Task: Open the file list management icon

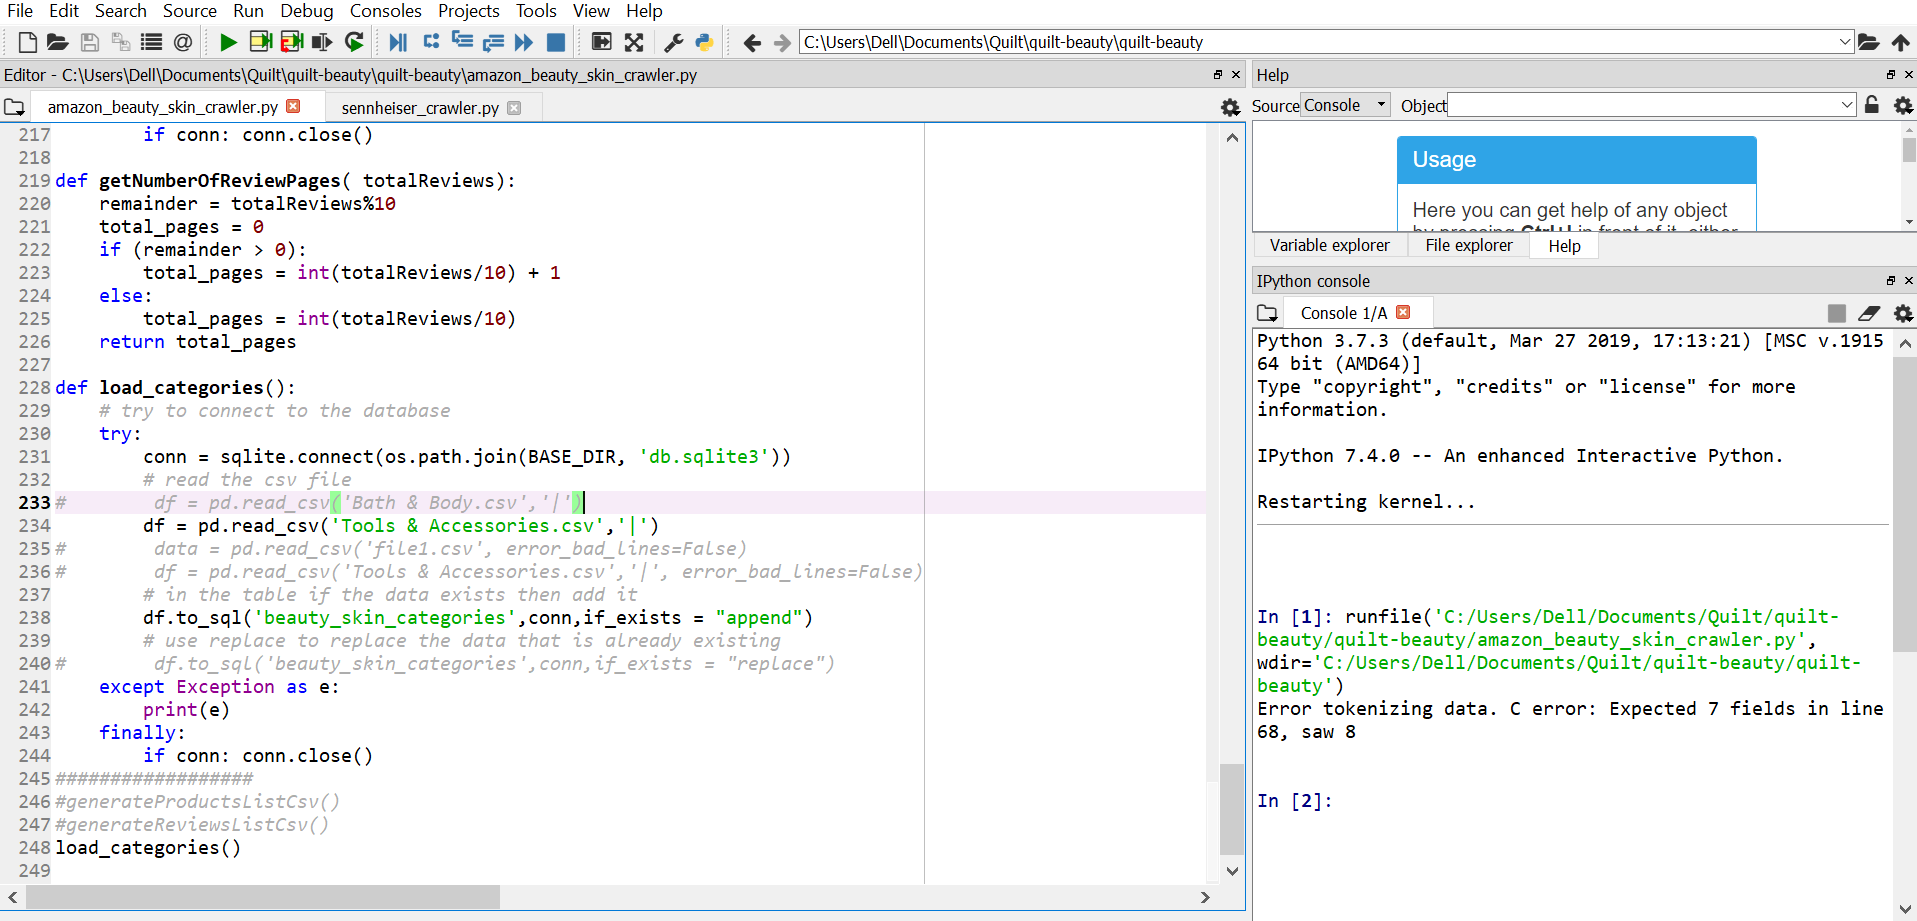Action: [152, 42]
